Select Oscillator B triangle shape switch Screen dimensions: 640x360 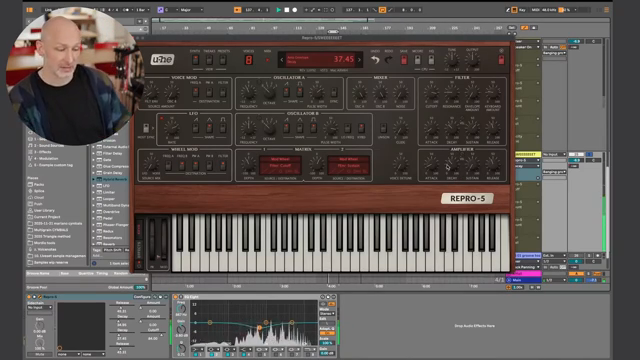300,128
